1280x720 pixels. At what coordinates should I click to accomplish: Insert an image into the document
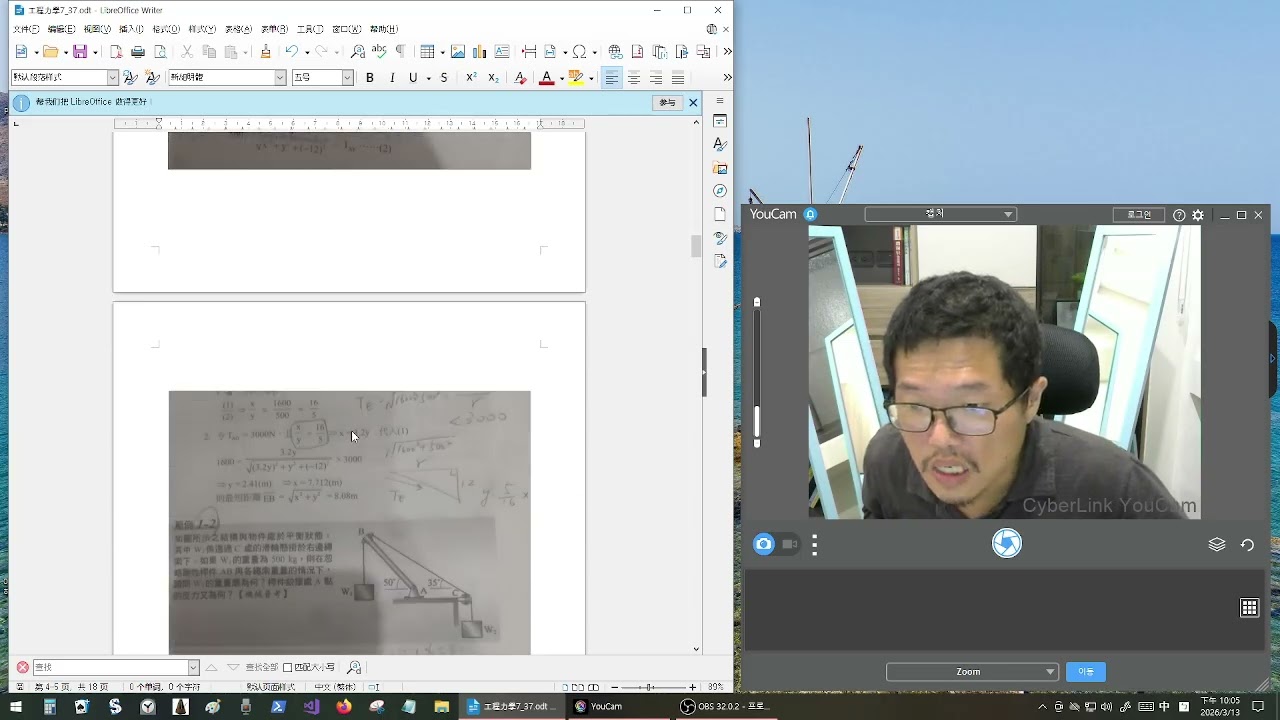pos(458,52)
